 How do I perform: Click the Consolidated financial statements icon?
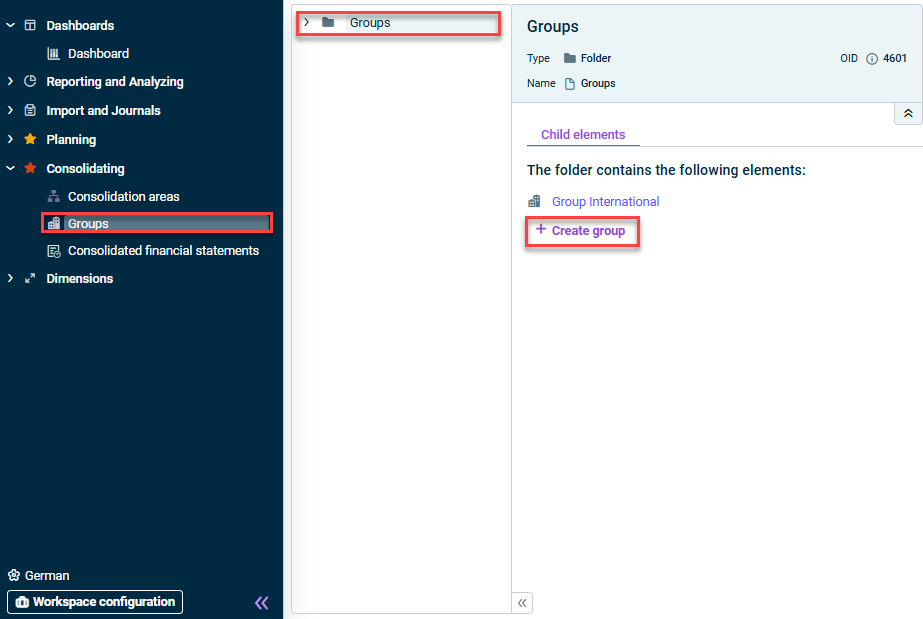54,251
